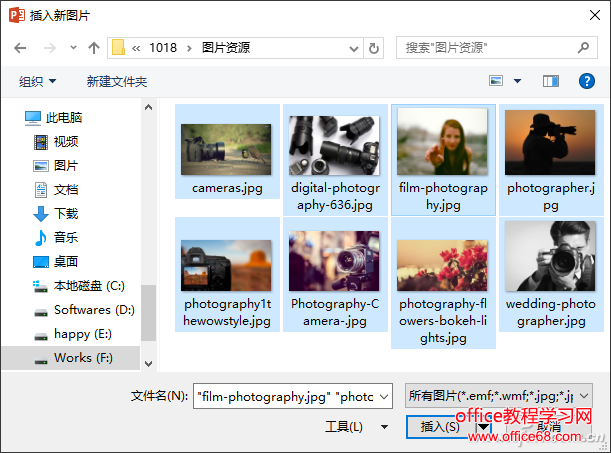Expand the address bar path history
The image size is (611, 453).
[353, 49]
